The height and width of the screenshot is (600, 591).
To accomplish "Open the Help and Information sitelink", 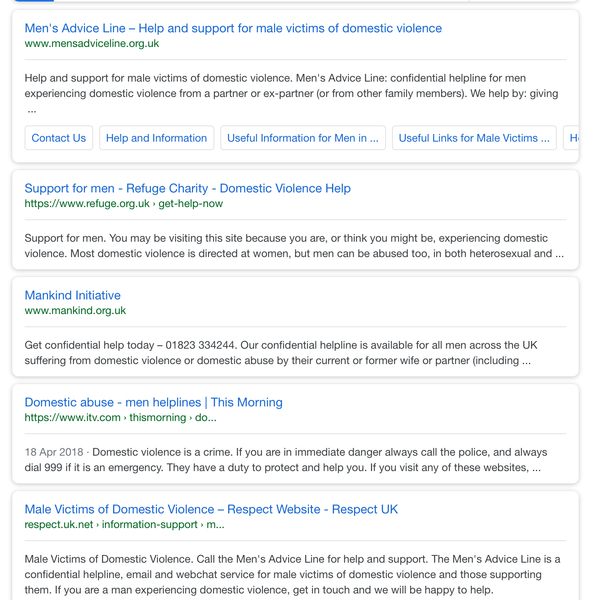I will pyautogui.click(x=157, y=138).
